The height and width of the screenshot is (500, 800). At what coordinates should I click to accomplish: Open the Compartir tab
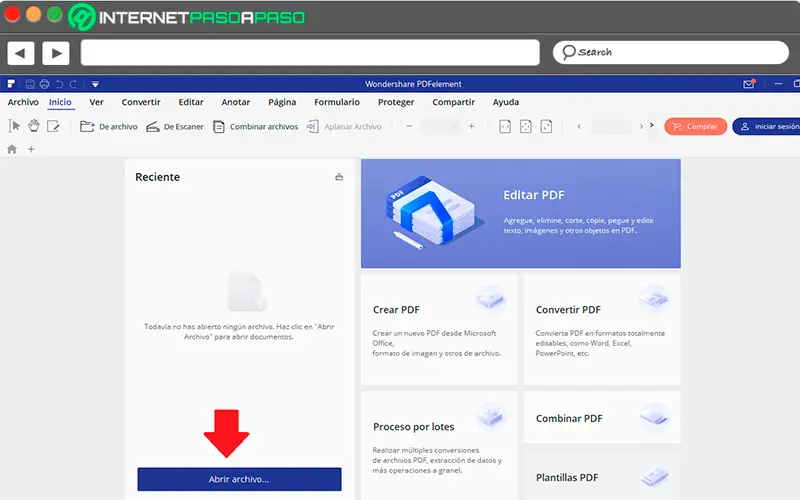454,102
